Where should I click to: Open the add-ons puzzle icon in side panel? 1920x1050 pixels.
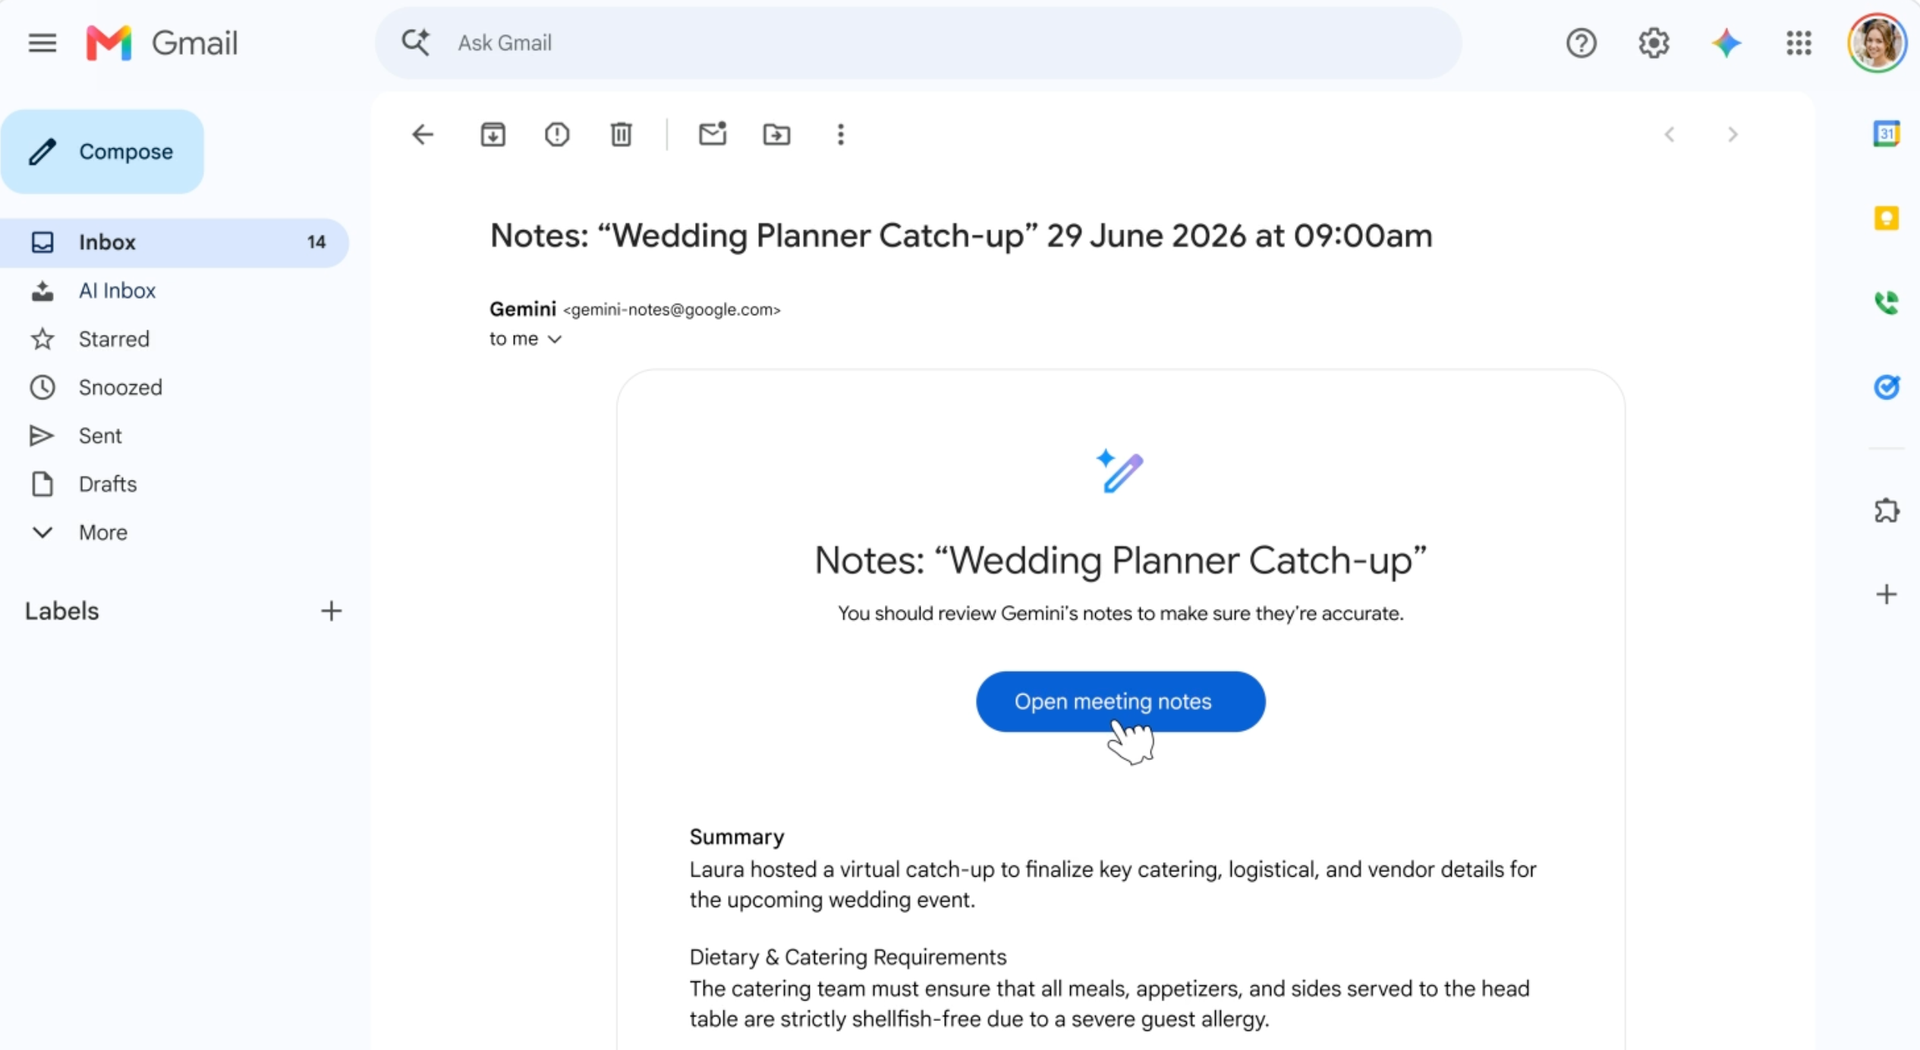tap(1886, 510)
